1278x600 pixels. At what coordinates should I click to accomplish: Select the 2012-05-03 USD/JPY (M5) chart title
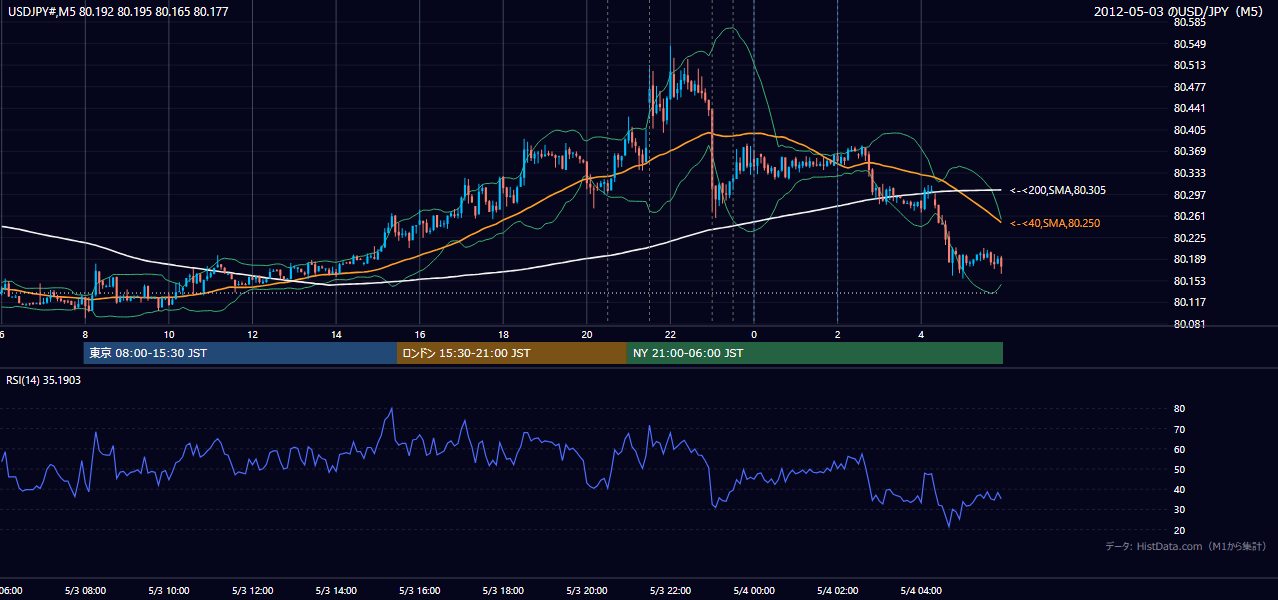1179,12
